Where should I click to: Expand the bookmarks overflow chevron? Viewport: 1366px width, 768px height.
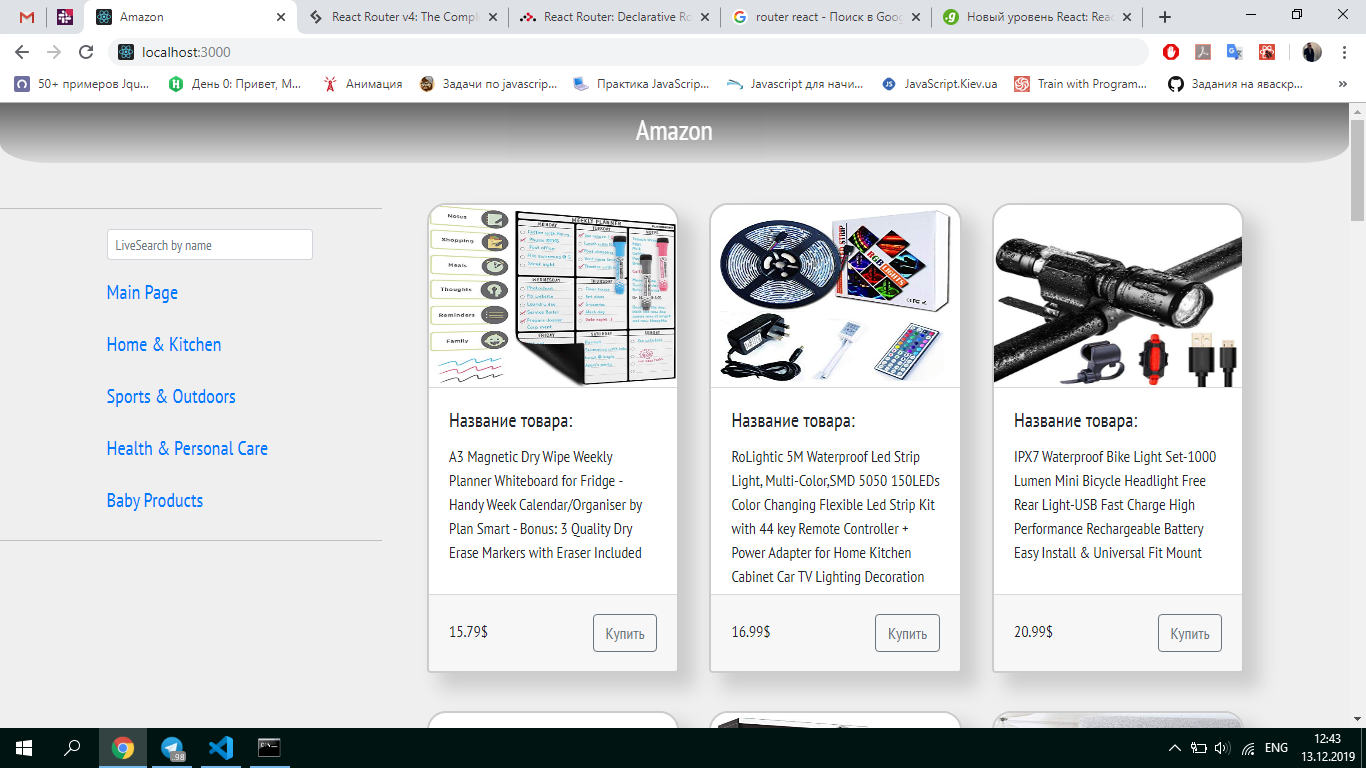point(1342,84)
